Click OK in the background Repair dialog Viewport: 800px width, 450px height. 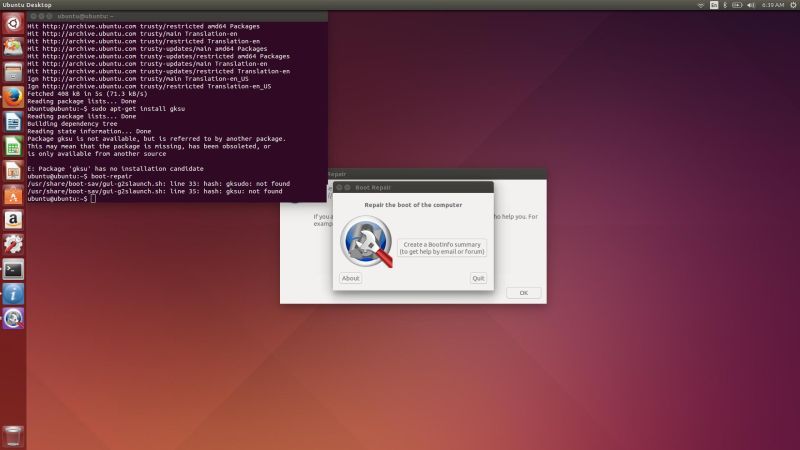[523, 293]
